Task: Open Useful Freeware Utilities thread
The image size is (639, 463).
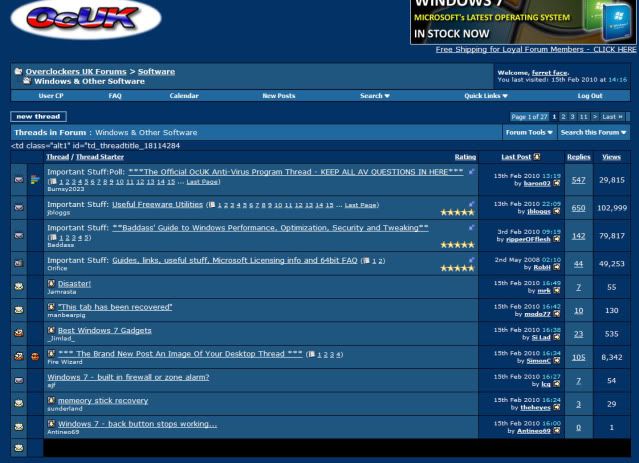Action: coord(157,205)
